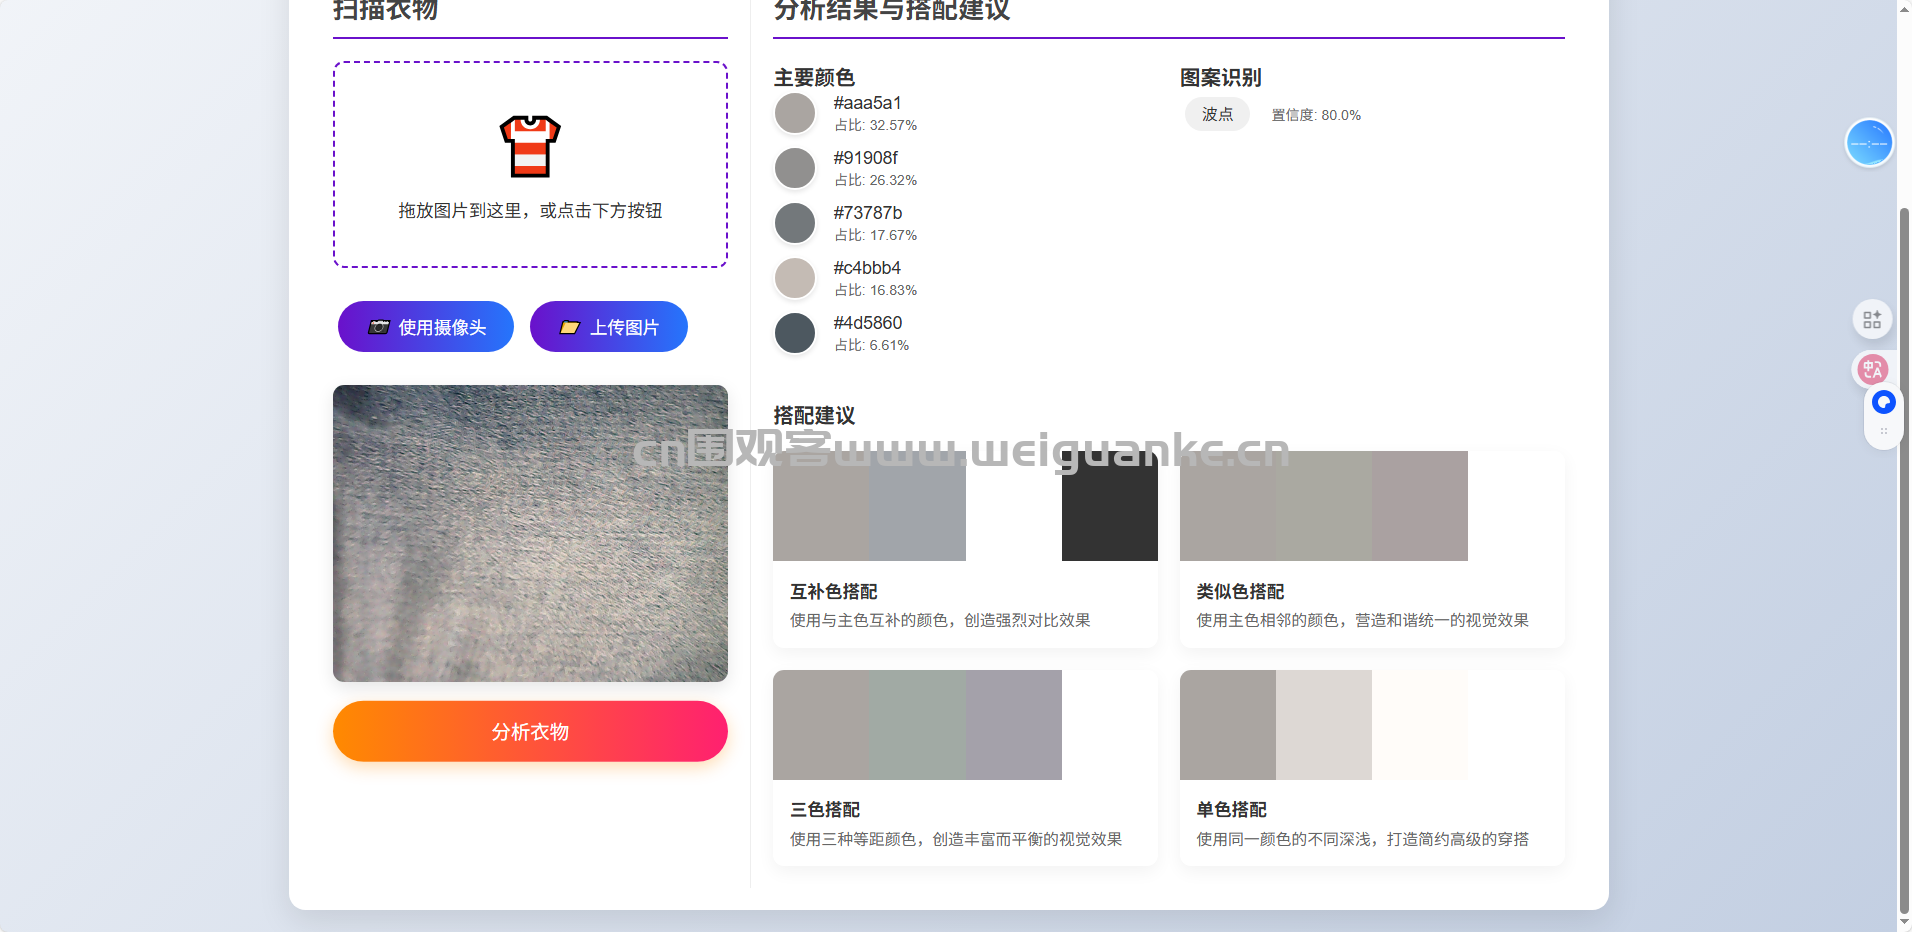Click the blue chat bubble floating icon
The width and height of the screenshot is (1912, 932).
pyautogui.click(x=1883, y=402)
